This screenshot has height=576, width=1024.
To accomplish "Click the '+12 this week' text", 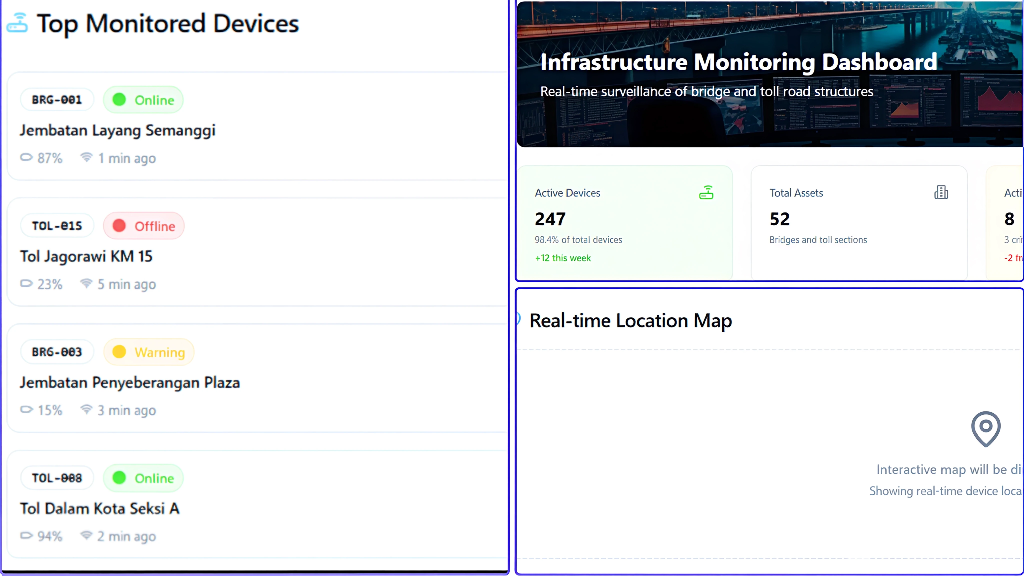I will 563,258.
